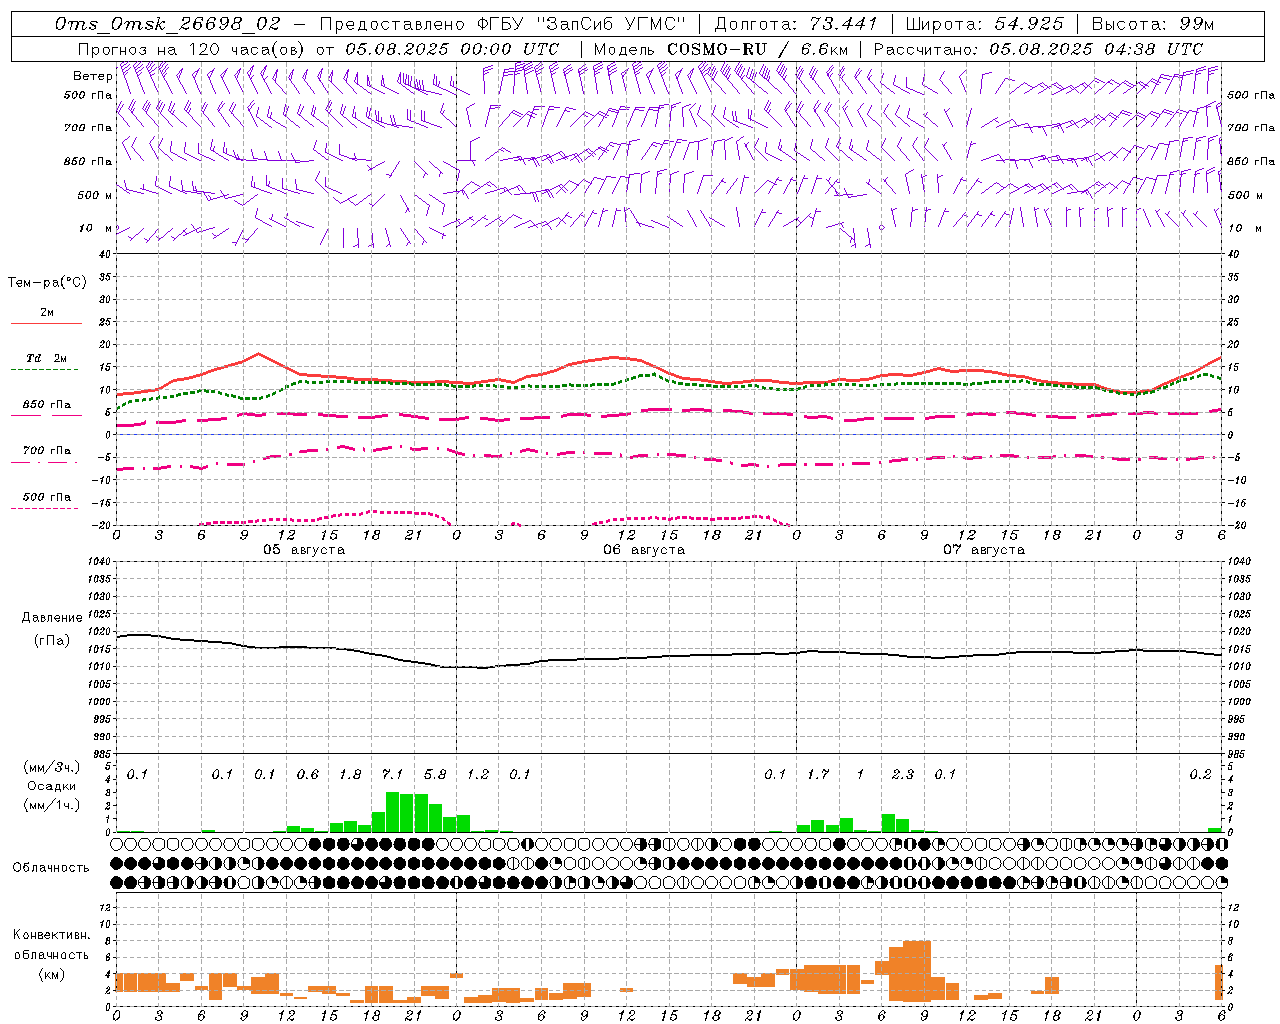Viewport: 1280px width, 1024px height.
Task: Select the Конвективн. panel label
Action: 52,935
